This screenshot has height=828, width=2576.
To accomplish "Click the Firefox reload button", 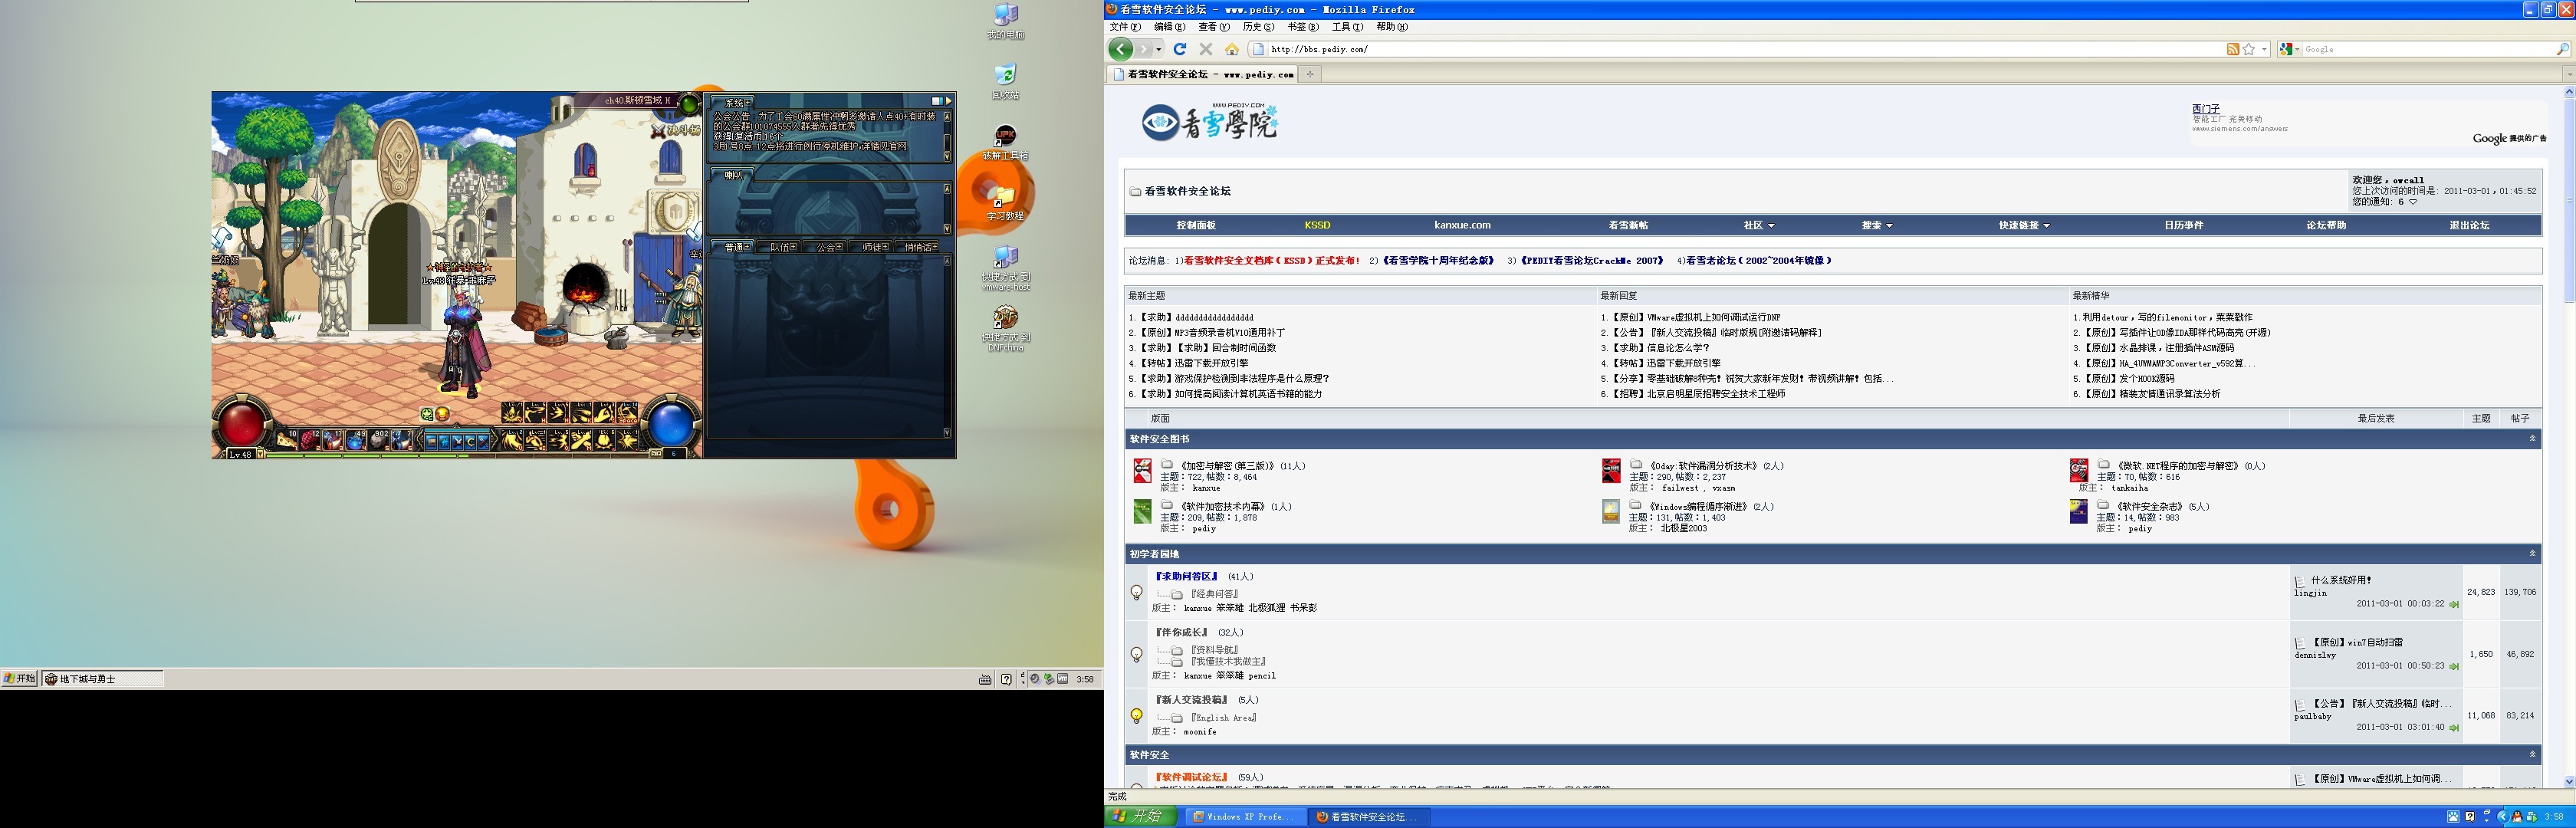I will [1180, 49].
